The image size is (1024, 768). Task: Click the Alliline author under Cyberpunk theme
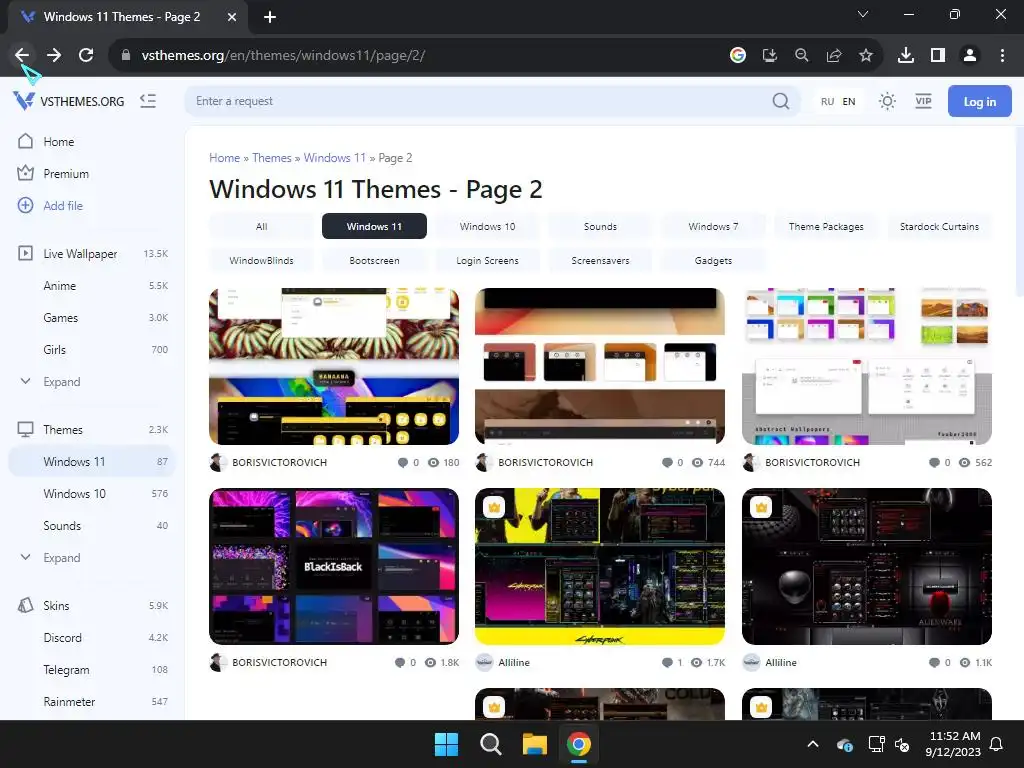coord(513,662)
